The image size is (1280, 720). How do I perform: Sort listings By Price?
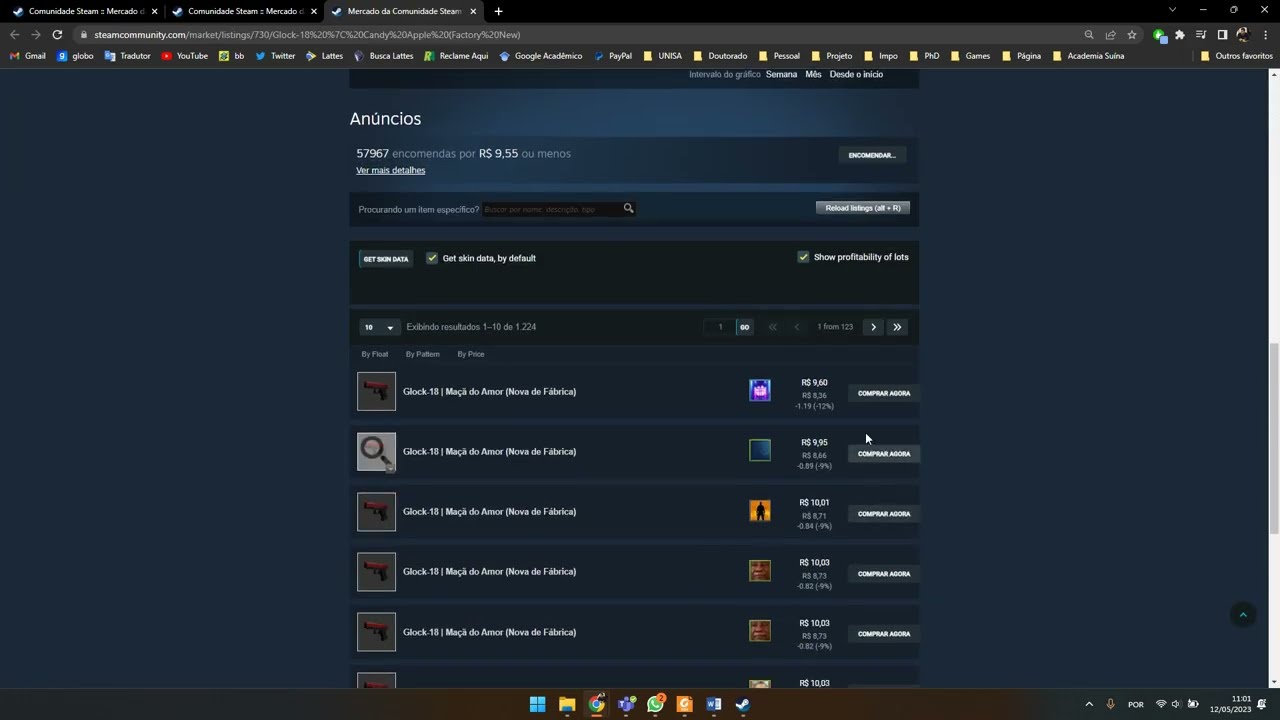471,354
